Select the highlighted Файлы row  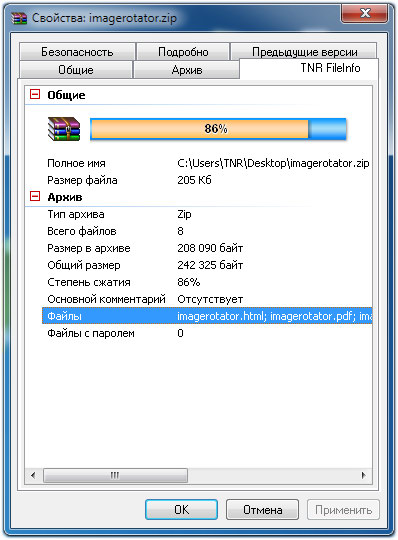(x=207, y=316)
